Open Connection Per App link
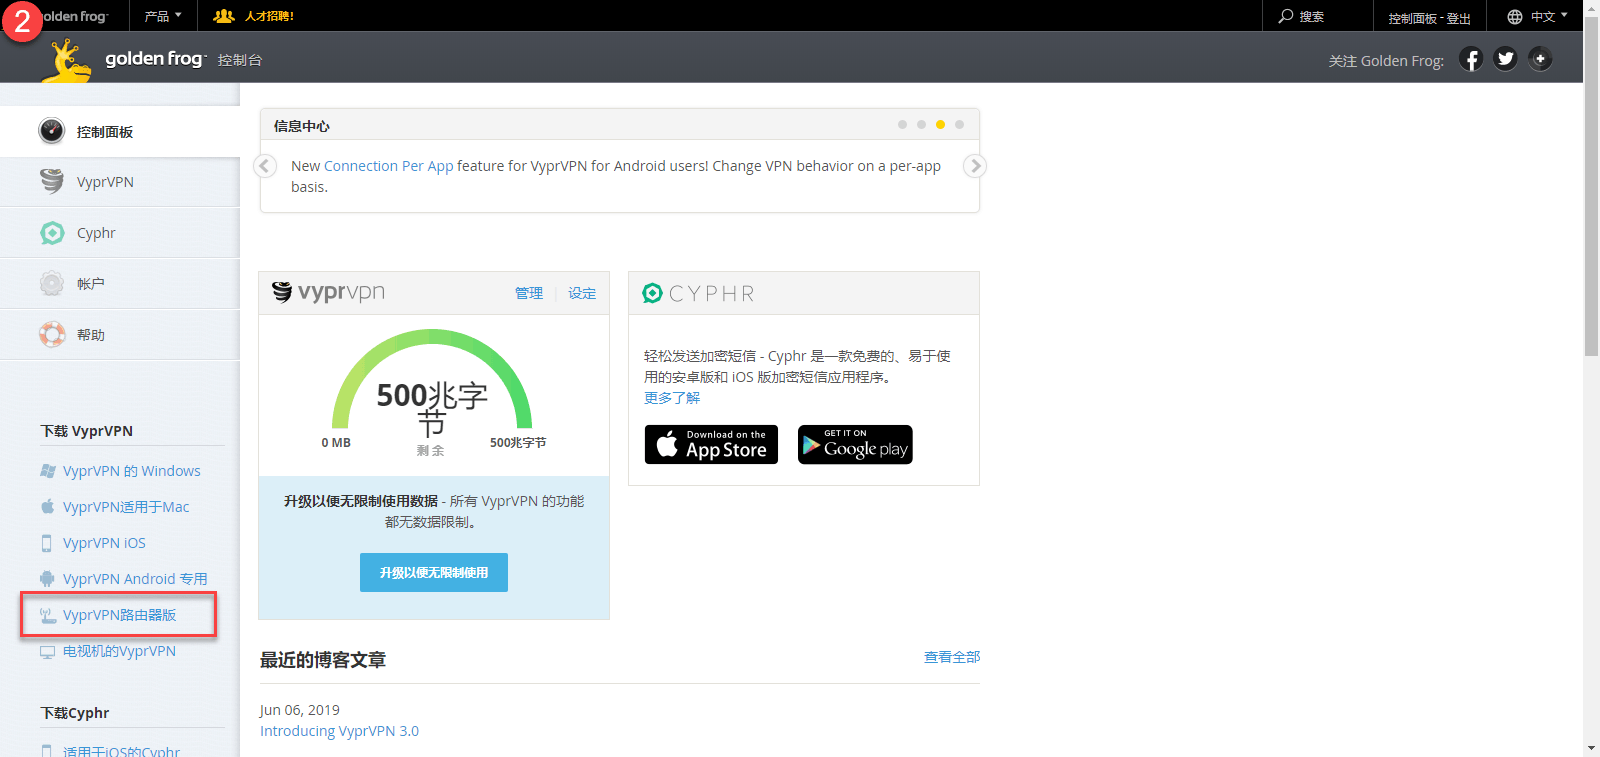The width and height of the screenshot is (1600, 757). point(389,166)
